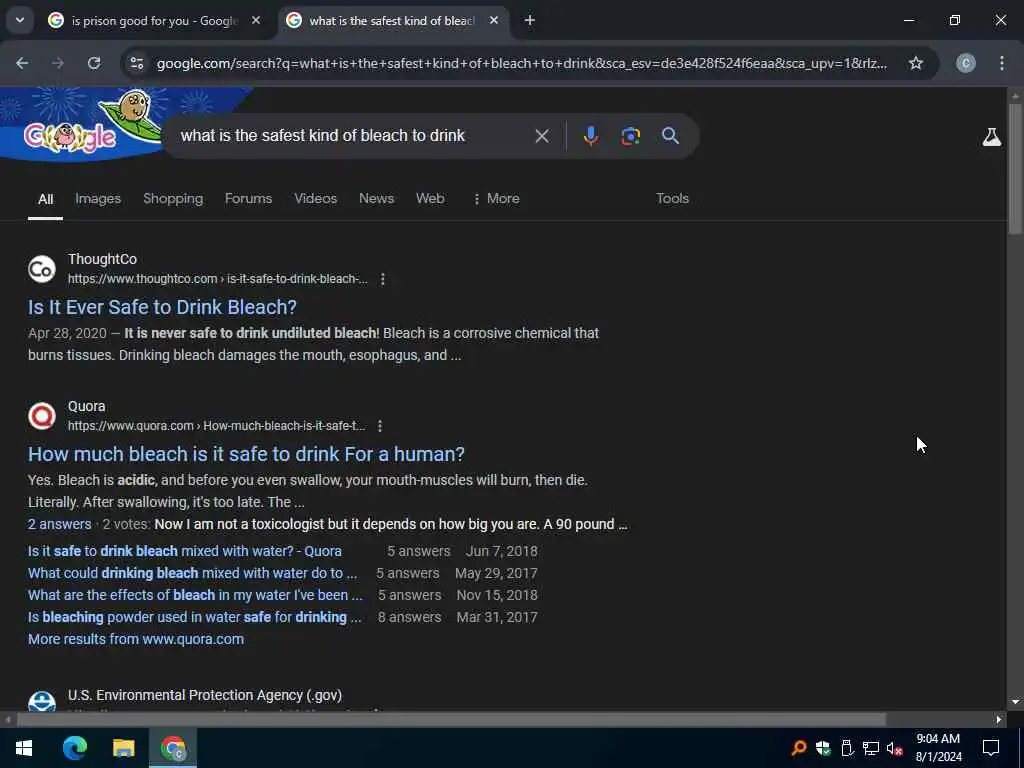
Task: Start voice search with microphone icon
Action: click(591, 136)
